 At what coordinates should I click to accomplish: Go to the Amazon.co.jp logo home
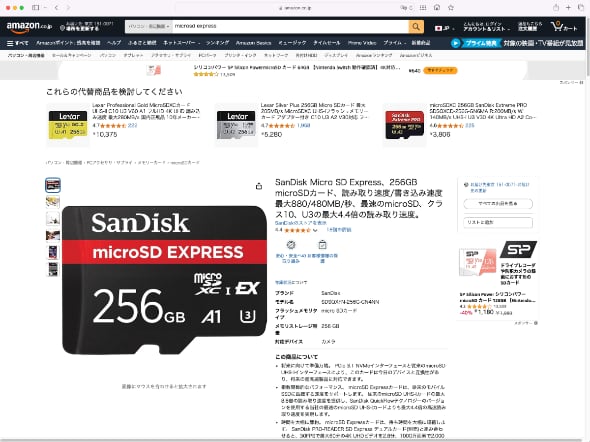(x=29, y=27)
